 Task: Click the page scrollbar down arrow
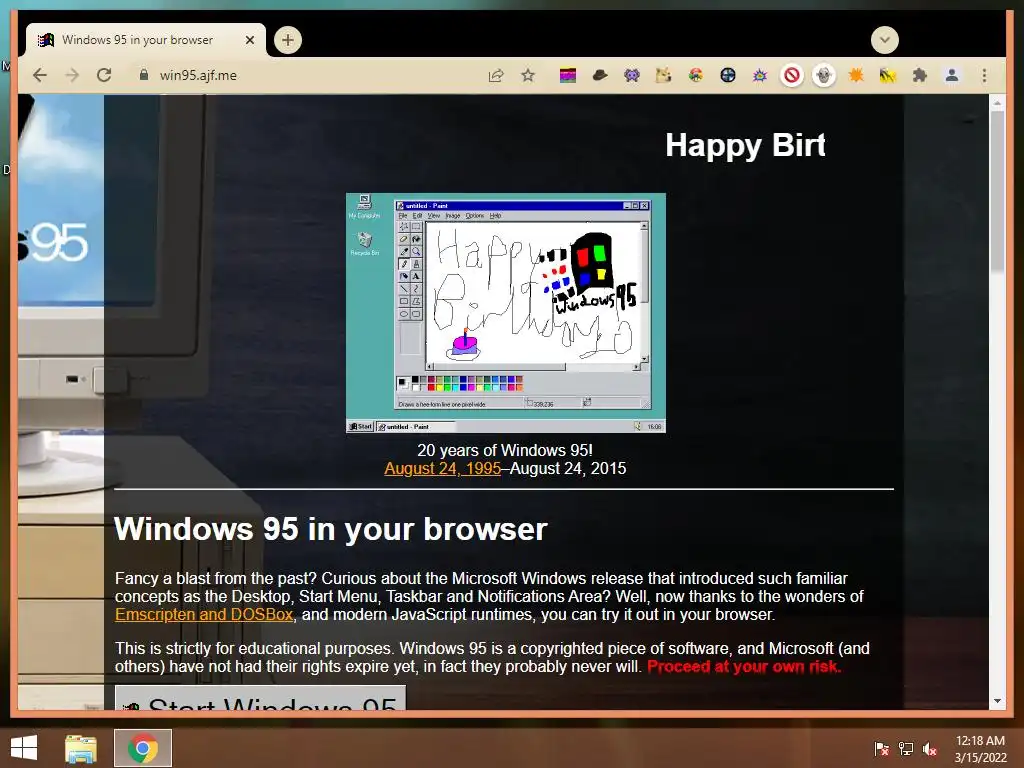997,701
